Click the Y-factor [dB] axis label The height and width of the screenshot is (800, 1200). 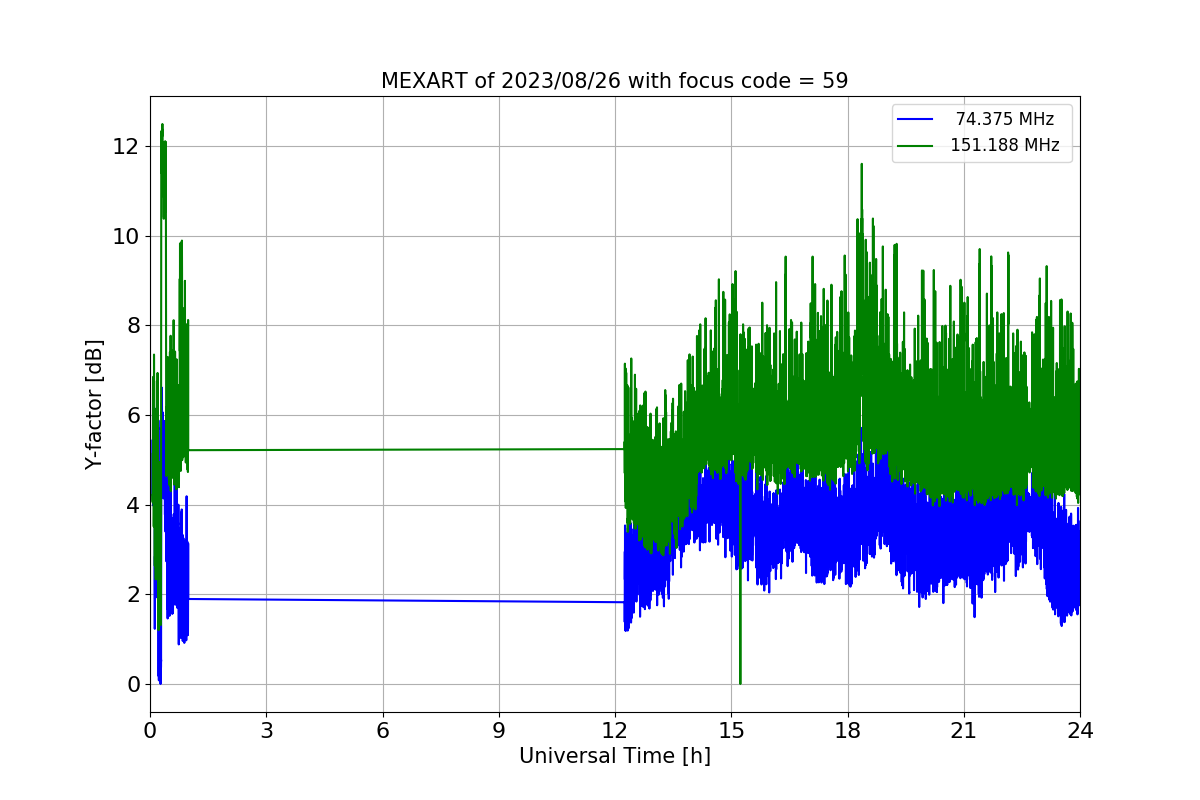(x=94, y=404)
